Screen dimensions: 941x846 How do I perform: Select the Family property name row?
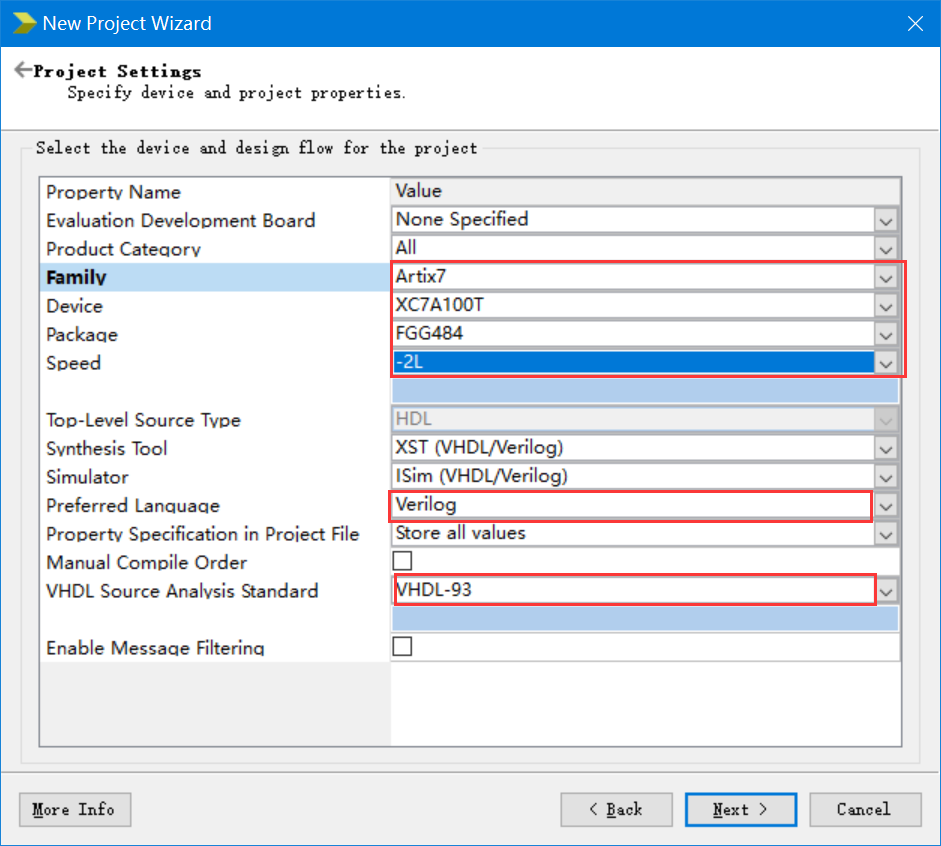click(x=215, y=278)
